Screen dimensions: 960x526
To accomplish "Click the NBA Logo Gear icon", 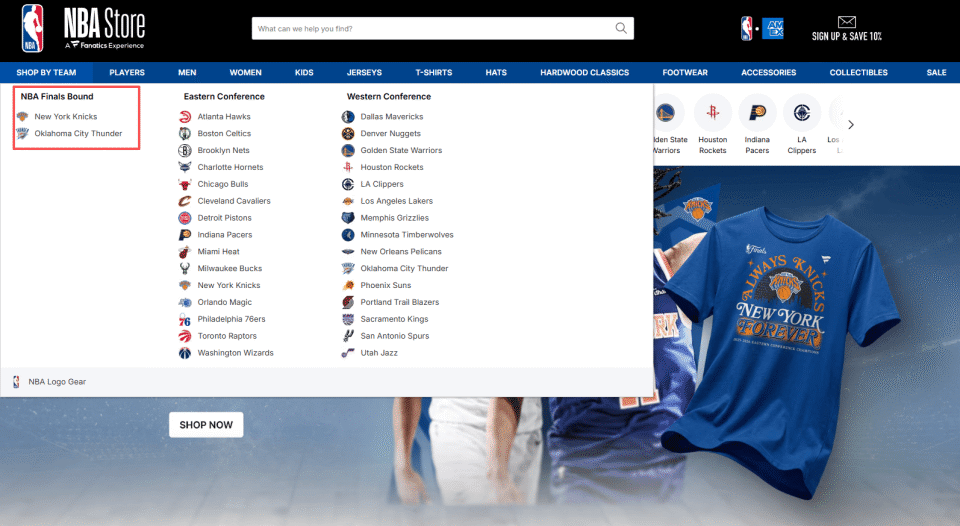I will pyautogui.click(x=17, y=381).
